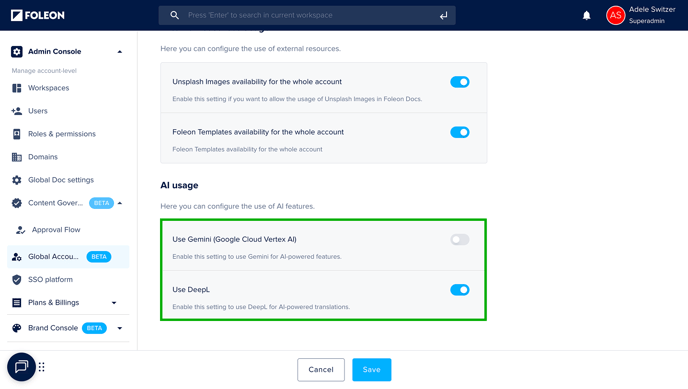
Task: Click the Global Account settings icon
Action: [17, 257]
